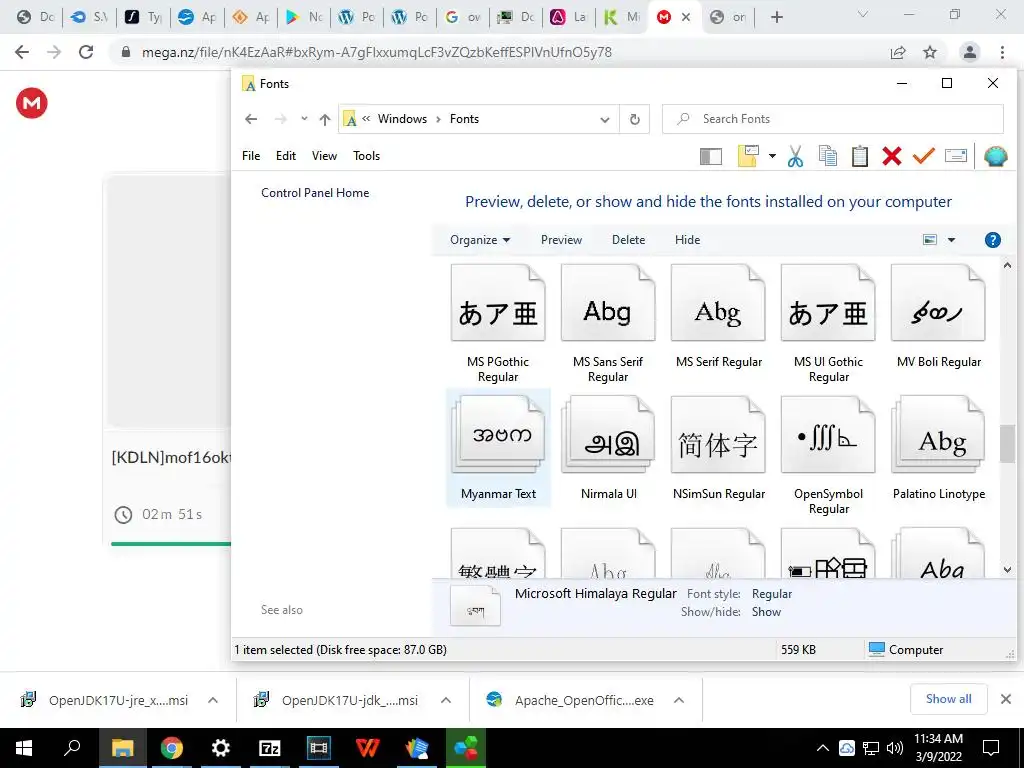
Task: Click the Copy icon in Fonts toolbar
Action: pos(827,156)
